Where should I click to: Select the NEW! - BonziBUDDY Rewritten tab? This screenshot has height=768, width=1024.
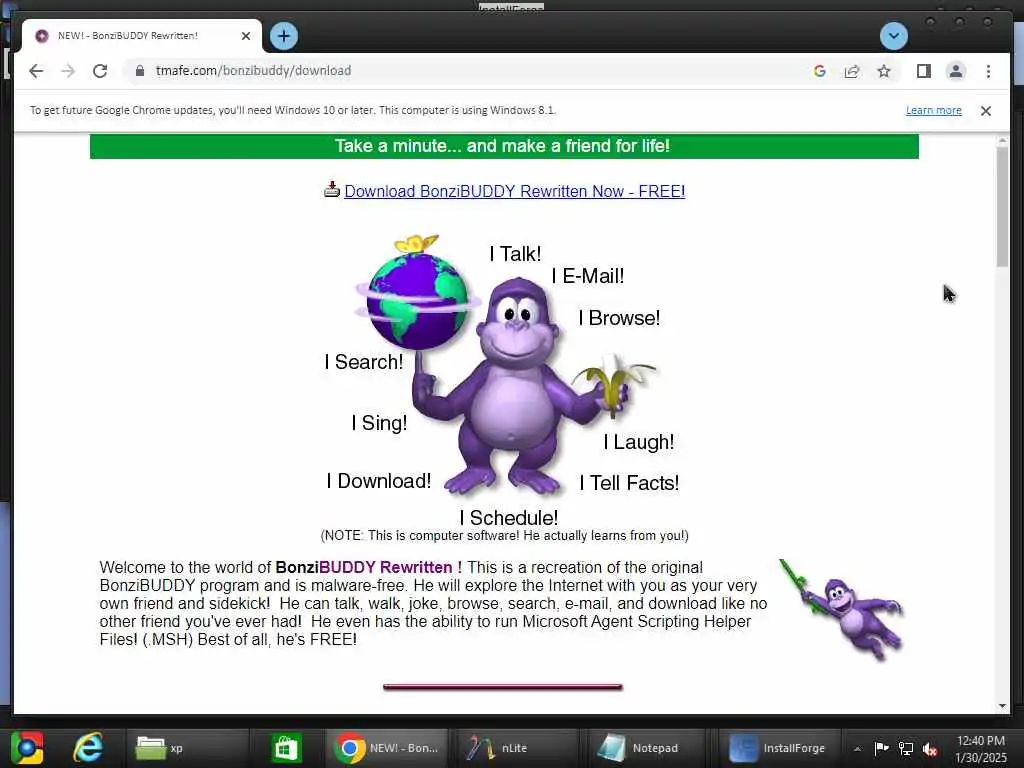pos(142,36)
